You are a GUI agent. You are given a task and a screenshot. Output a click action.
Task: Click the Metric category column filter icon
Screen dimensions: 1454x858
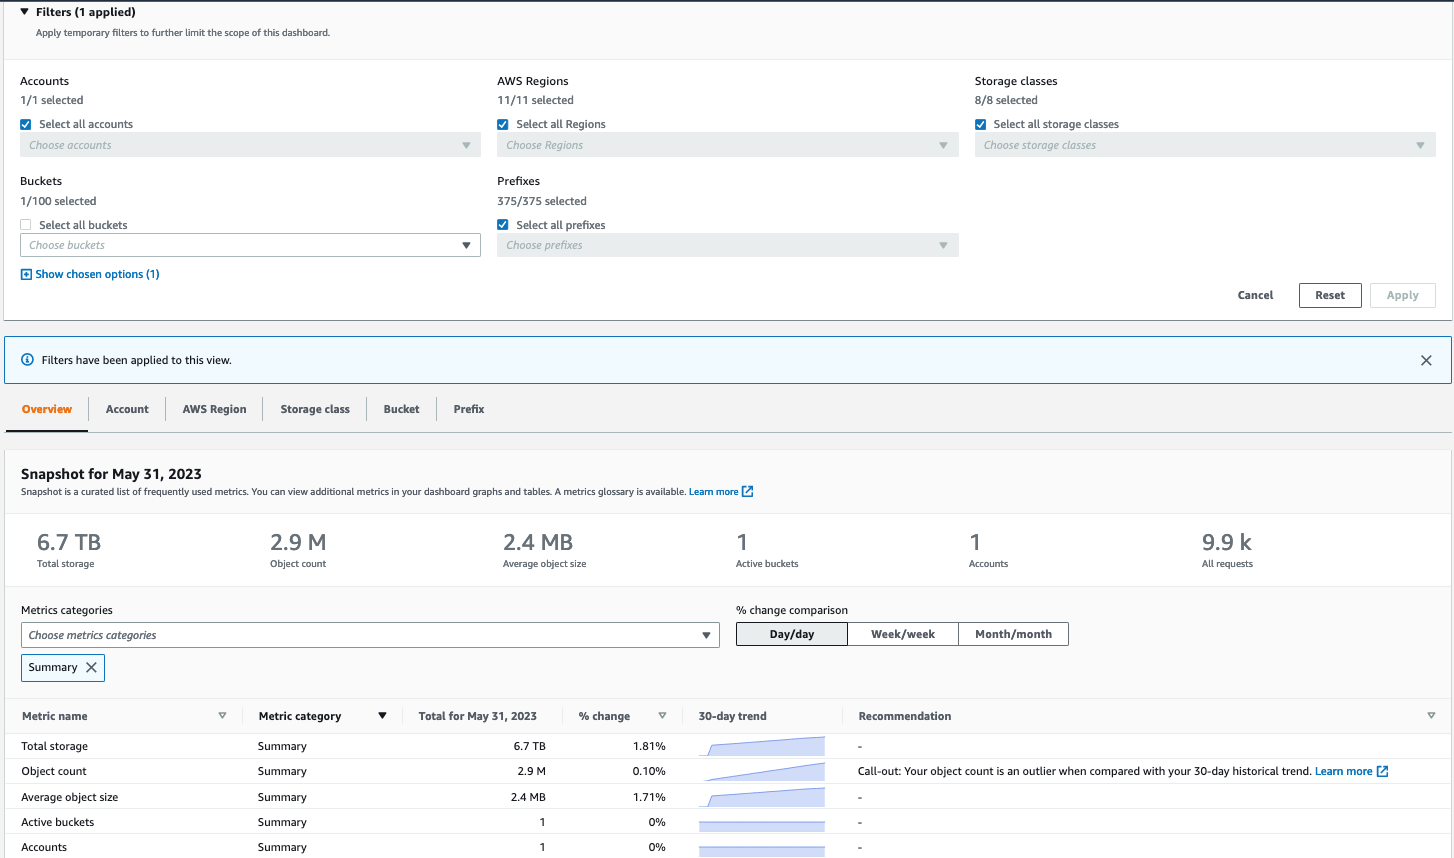[382, 715]
